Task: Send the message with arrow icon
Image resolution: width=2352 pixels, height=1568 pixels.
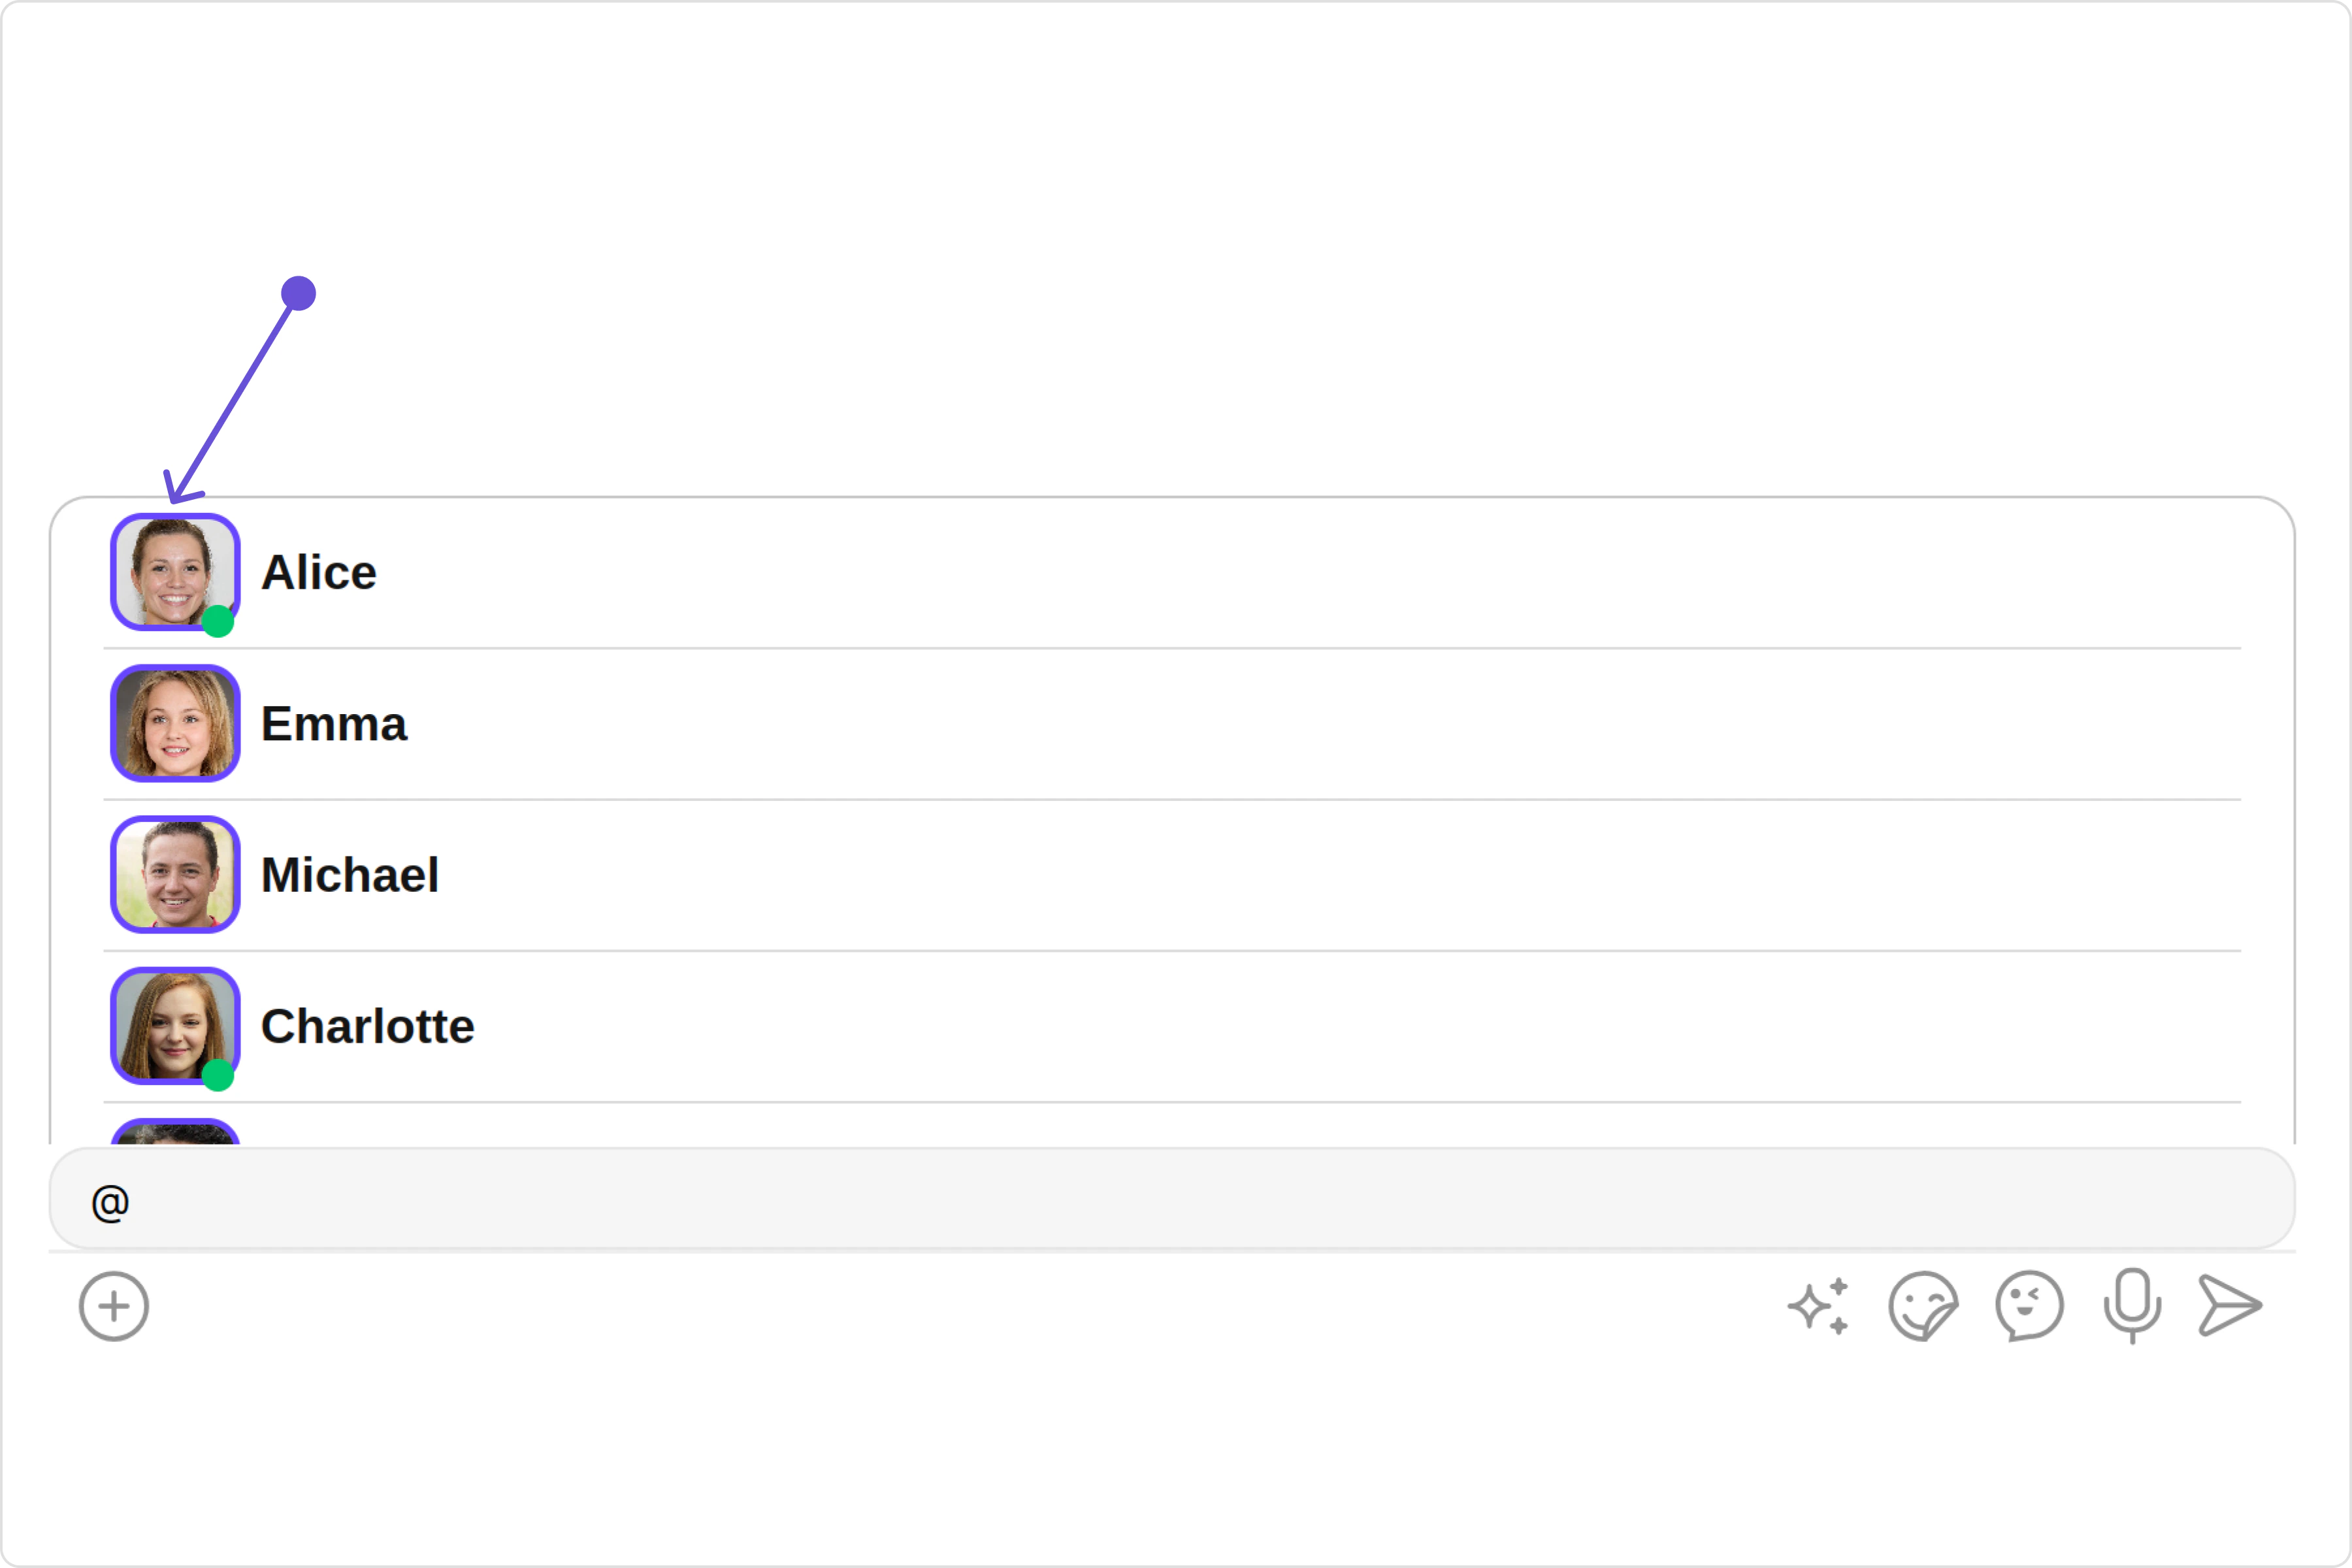Action: pos(2230,1305)
